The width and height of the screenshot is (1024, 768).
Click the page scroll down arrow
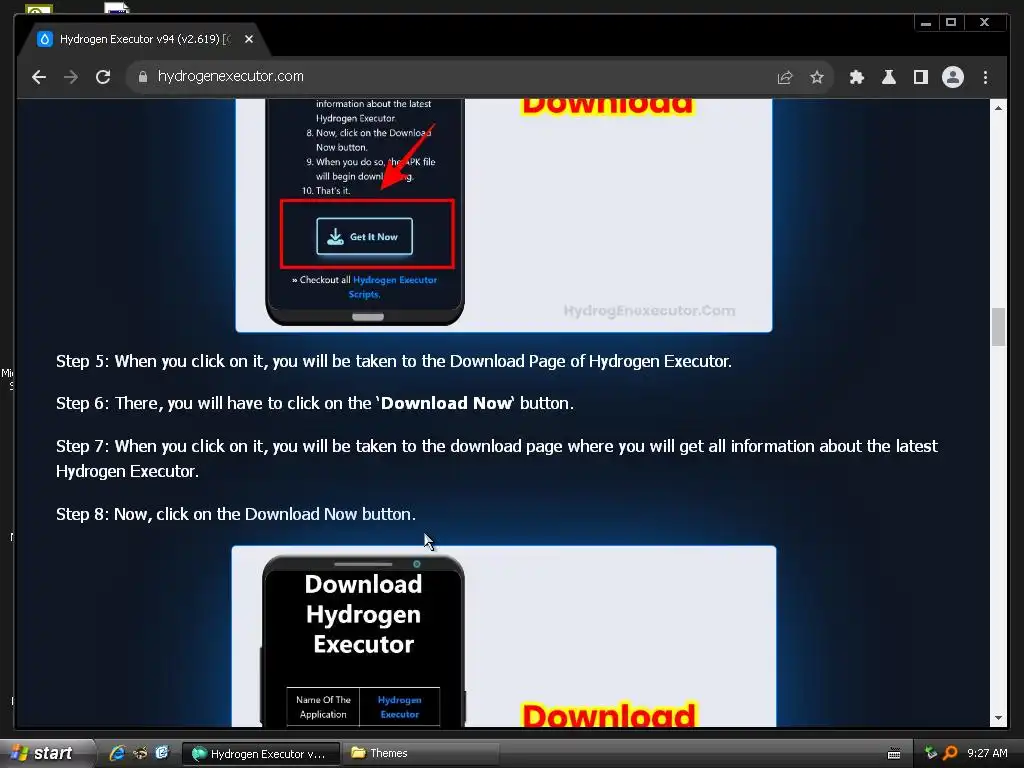pyautogui.click(x=999, y=718)
